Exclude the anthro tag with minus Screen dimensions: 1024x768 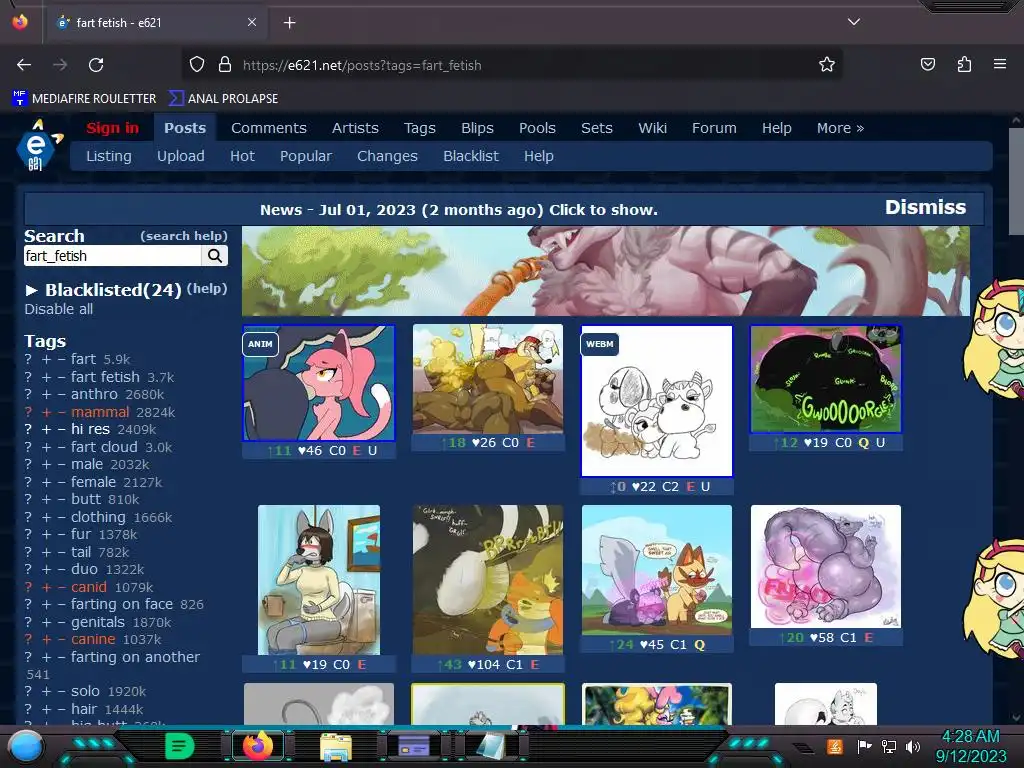(61, 394)
